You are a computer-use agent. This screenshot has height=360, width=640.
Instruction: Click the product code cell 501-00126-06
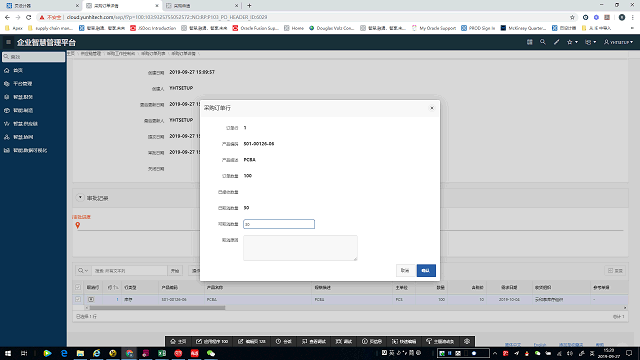(174, 299)
